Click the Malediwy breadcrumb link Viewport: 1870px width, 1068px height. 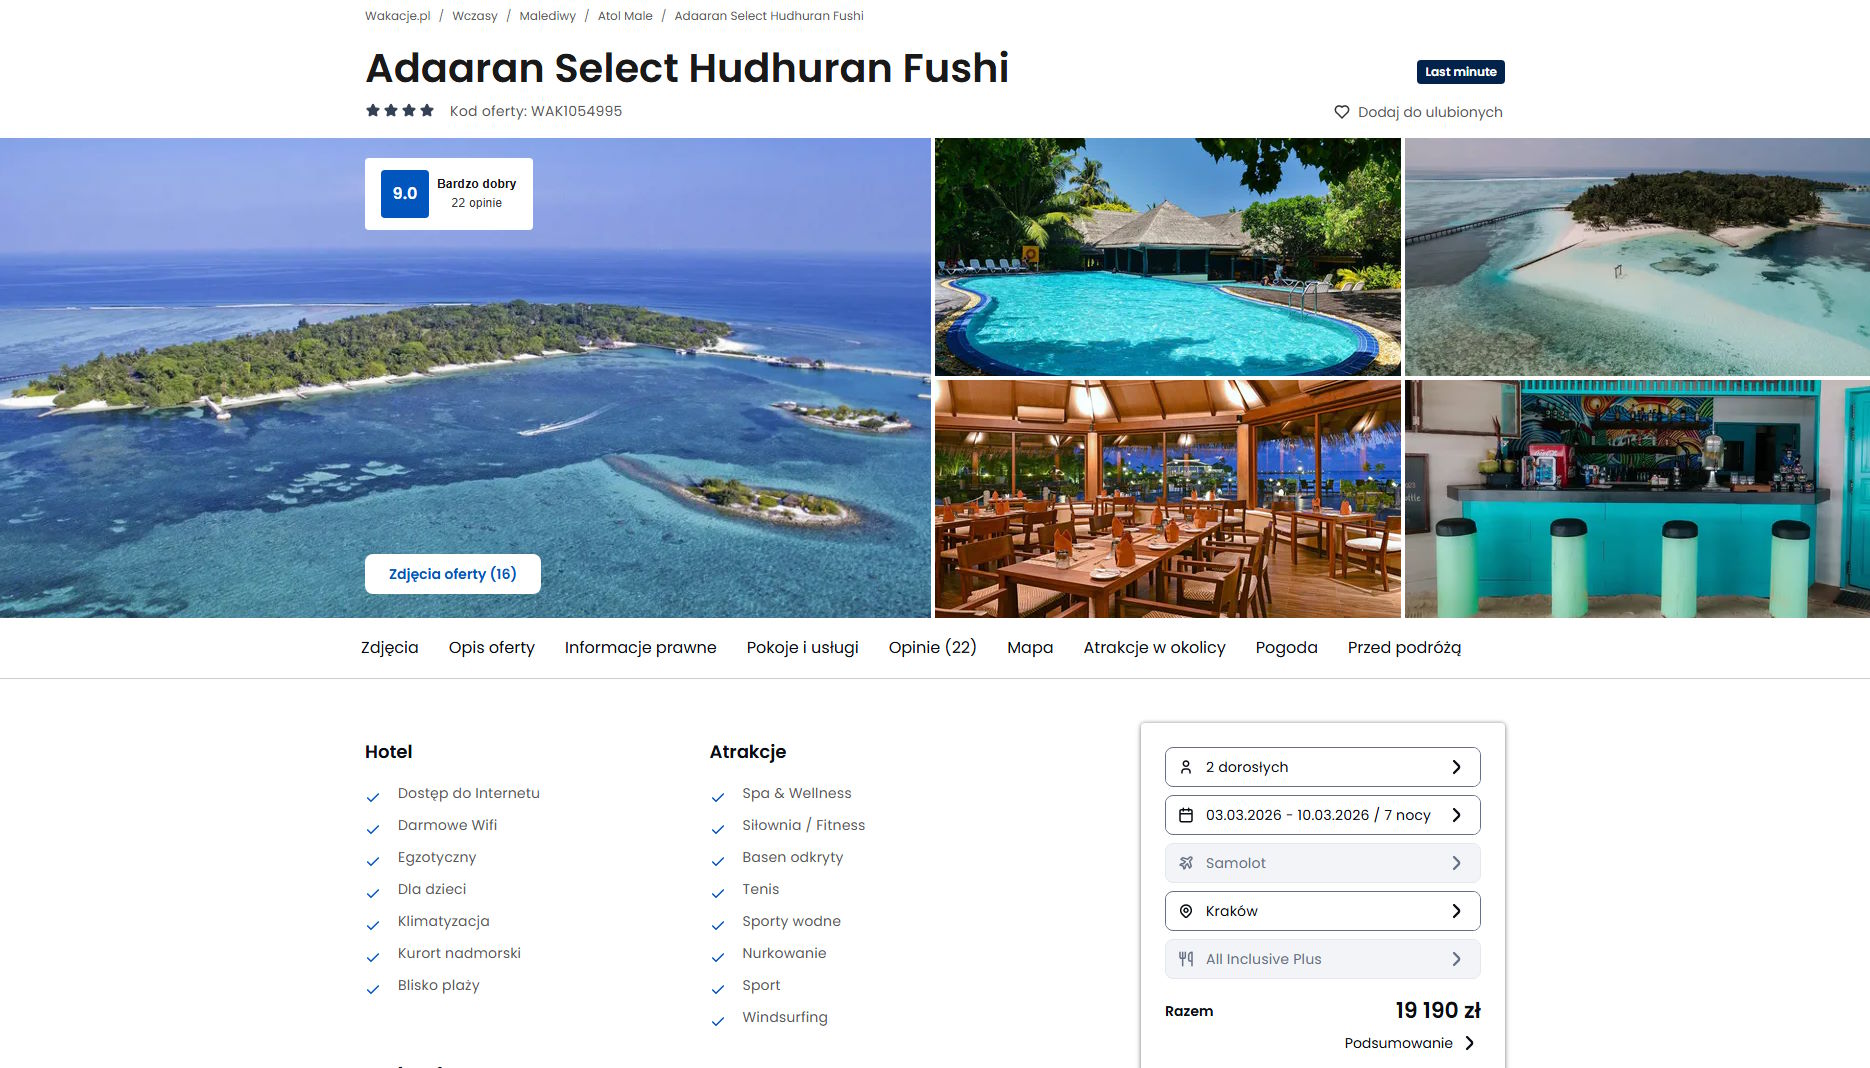(x=548, y=16)
